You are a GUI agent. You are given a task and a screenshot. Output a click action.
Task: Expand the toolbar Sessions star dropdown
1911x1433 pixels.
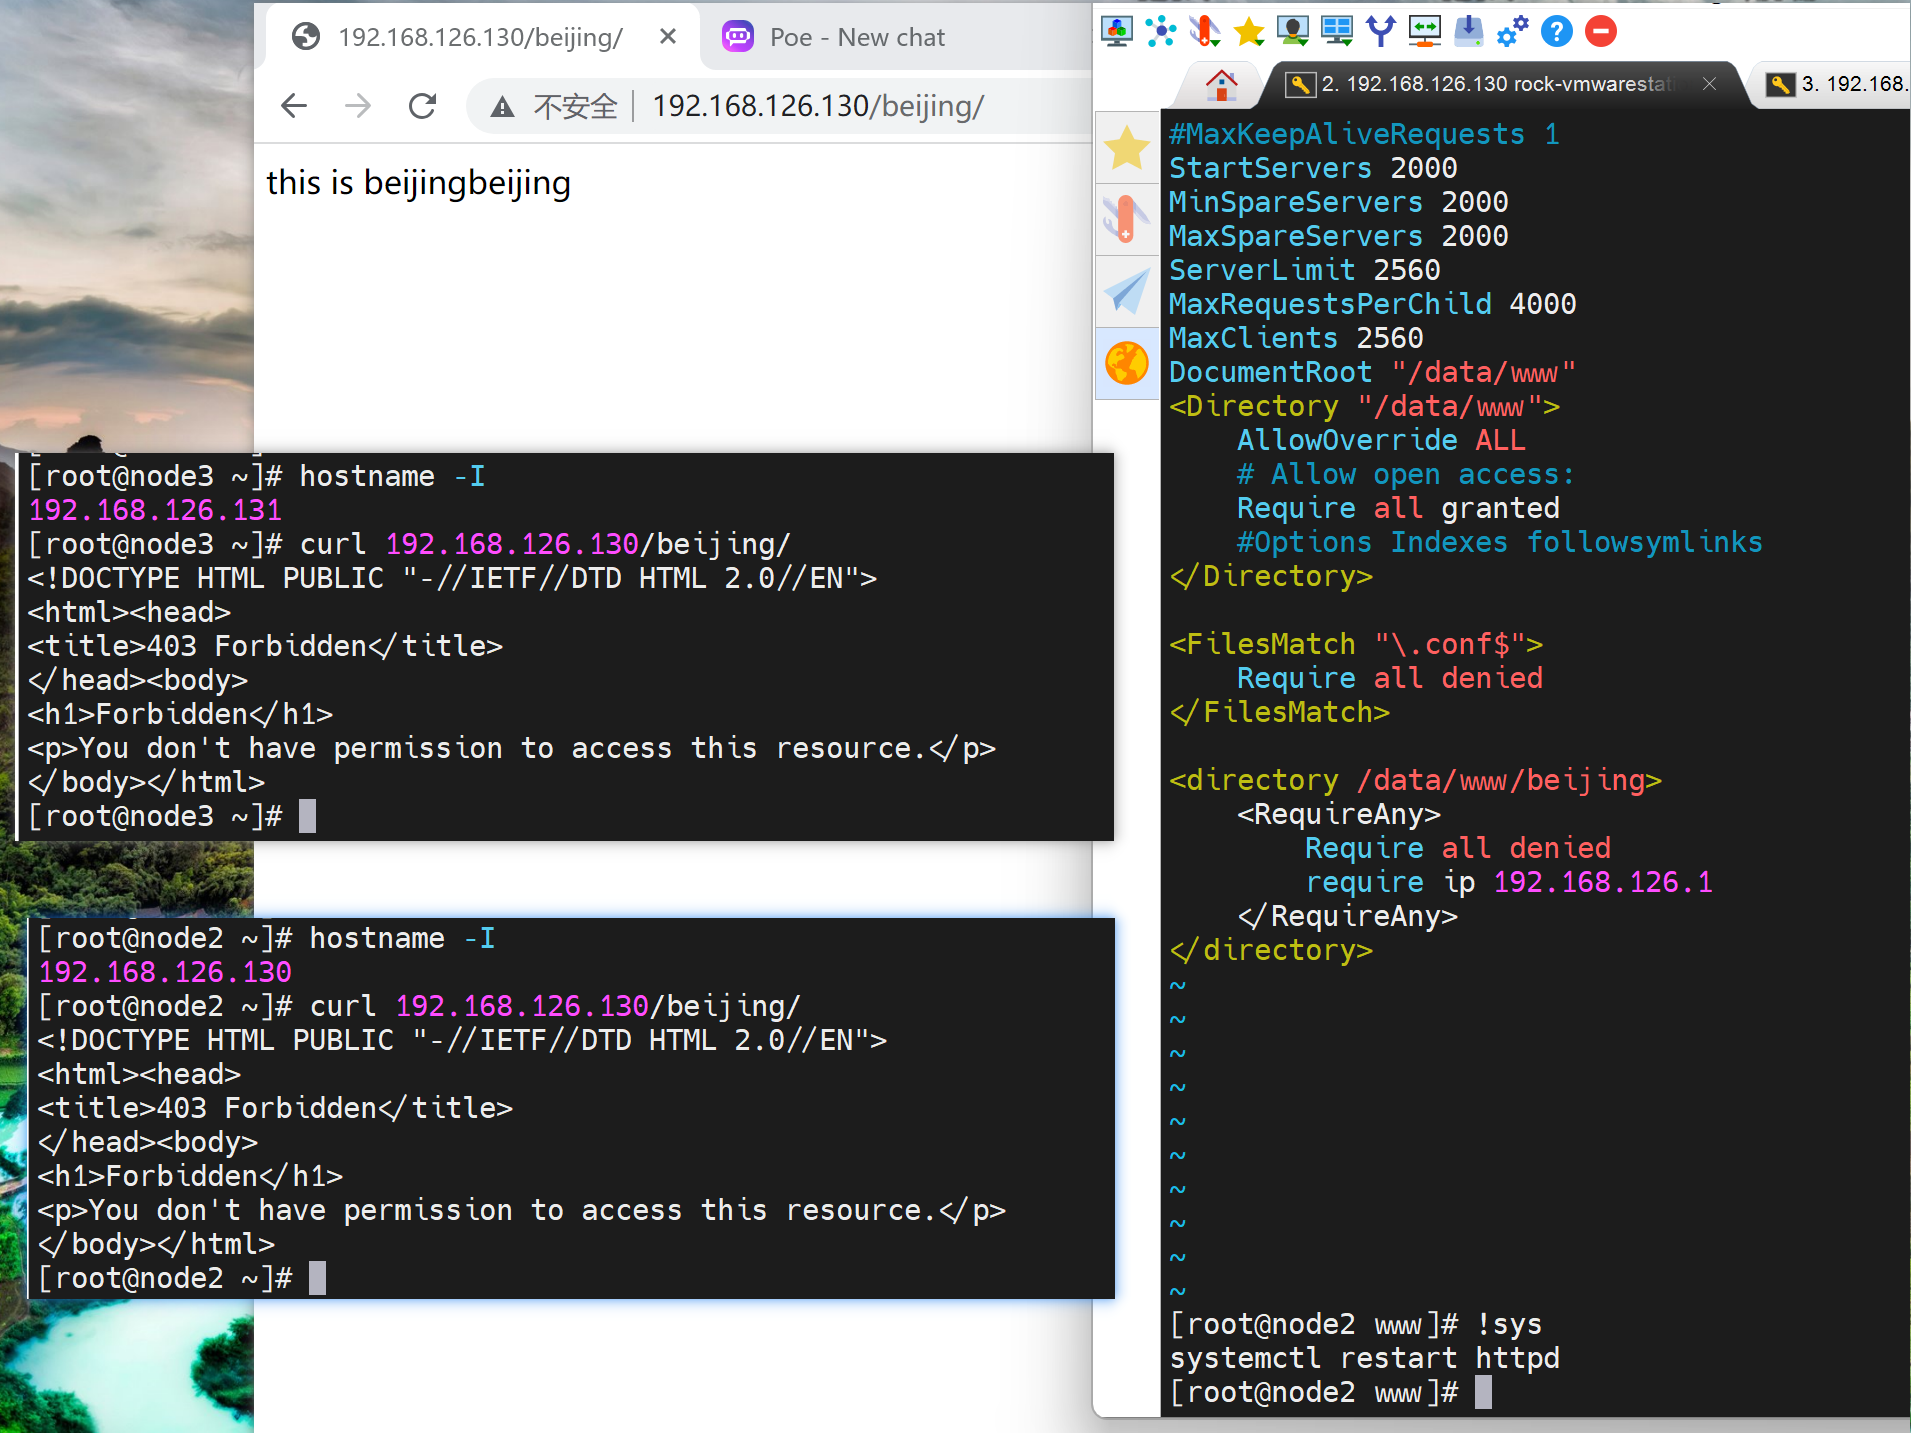1249,32
